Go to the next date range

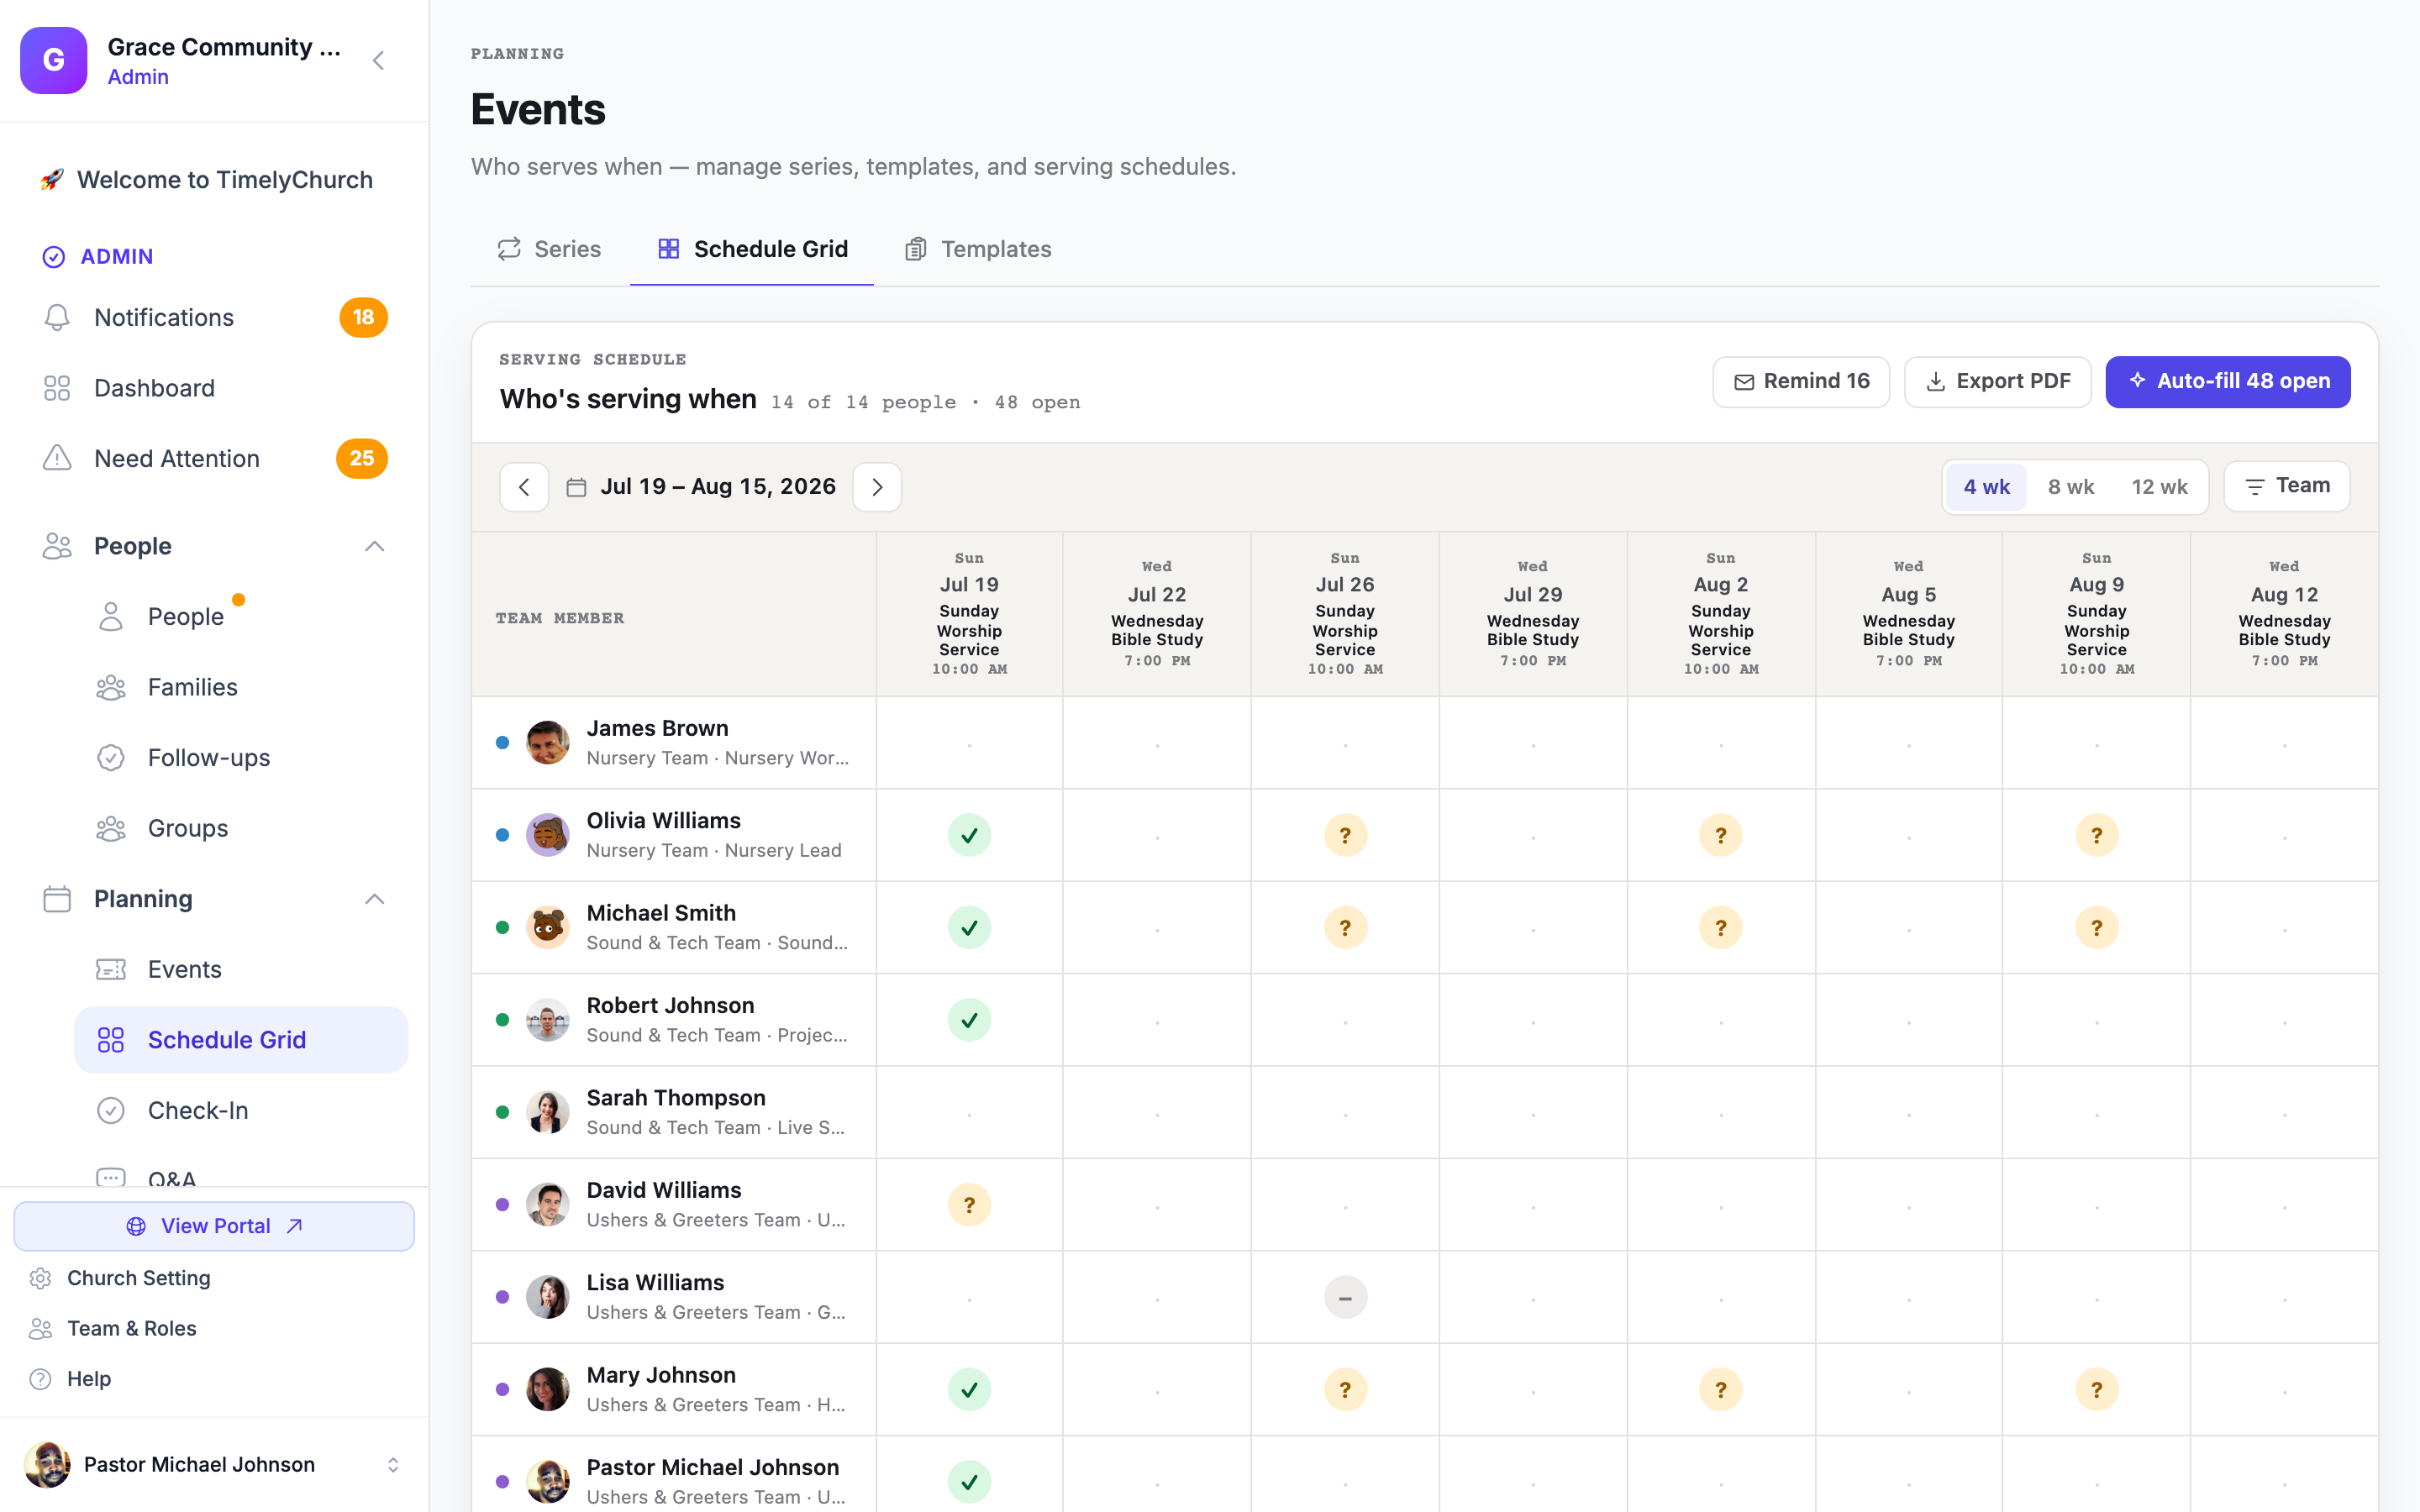[x=877, y=487]
